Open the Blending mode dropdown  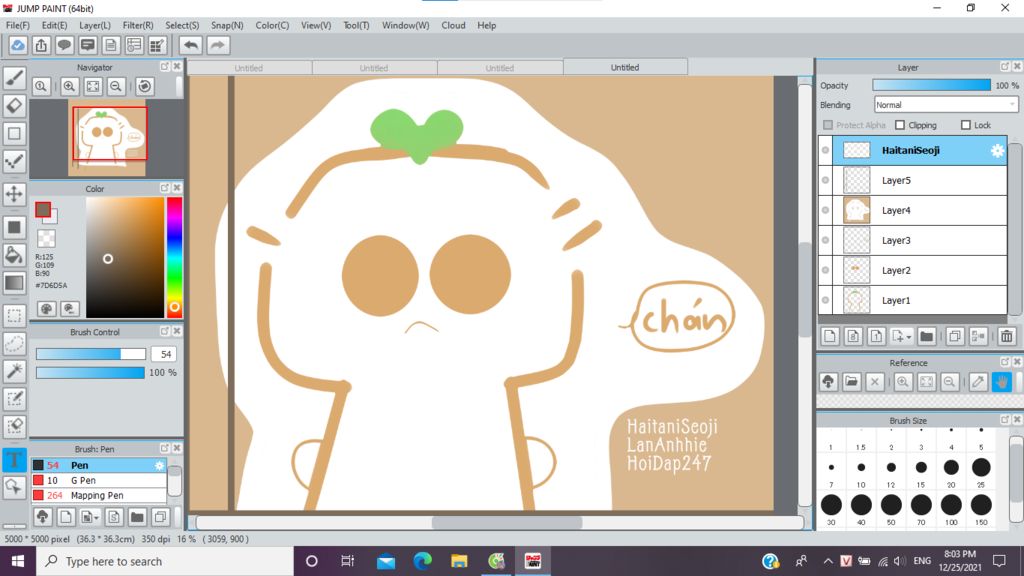[946, 104]
